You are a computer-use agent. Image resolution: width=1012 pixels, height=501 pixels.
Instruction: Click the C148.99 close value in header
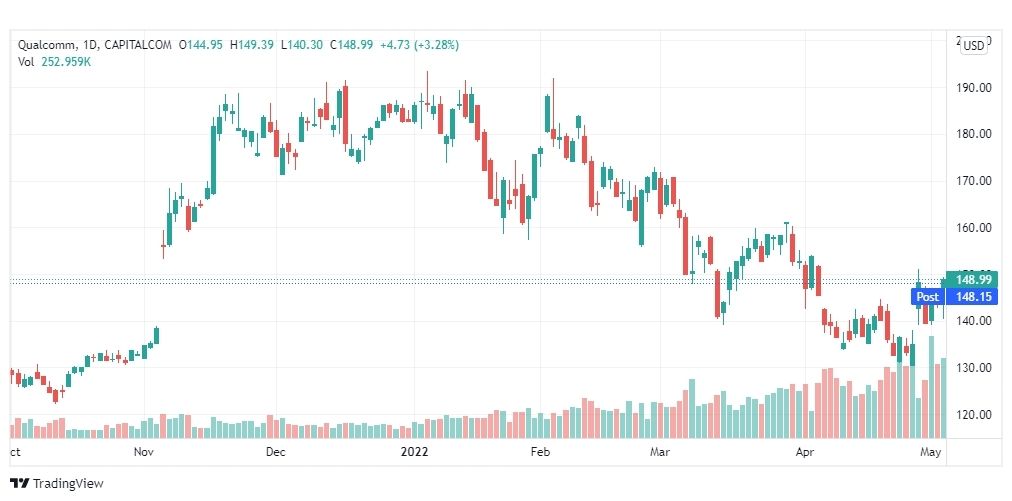pos(351,45)
